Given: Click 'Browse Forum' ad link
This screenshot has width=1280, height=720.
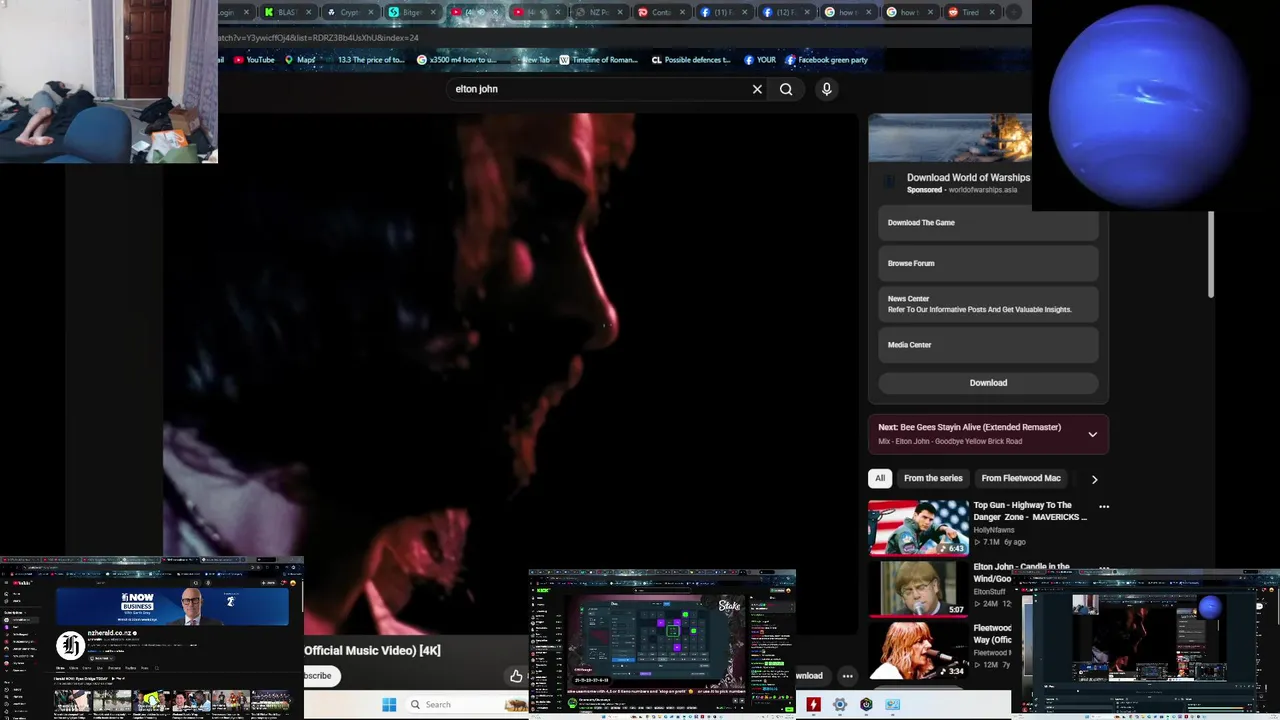Looking at the screenshot, I should 988,263.
